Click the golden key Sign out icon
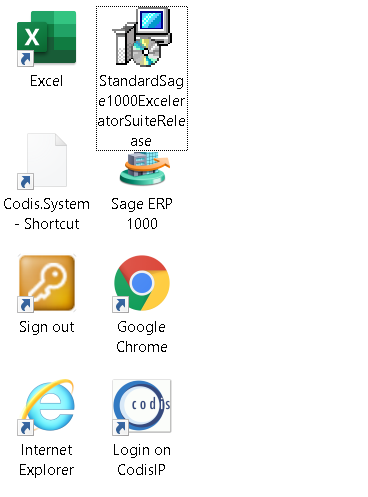This screenshot has width=368, height=497. pos(47,283)
